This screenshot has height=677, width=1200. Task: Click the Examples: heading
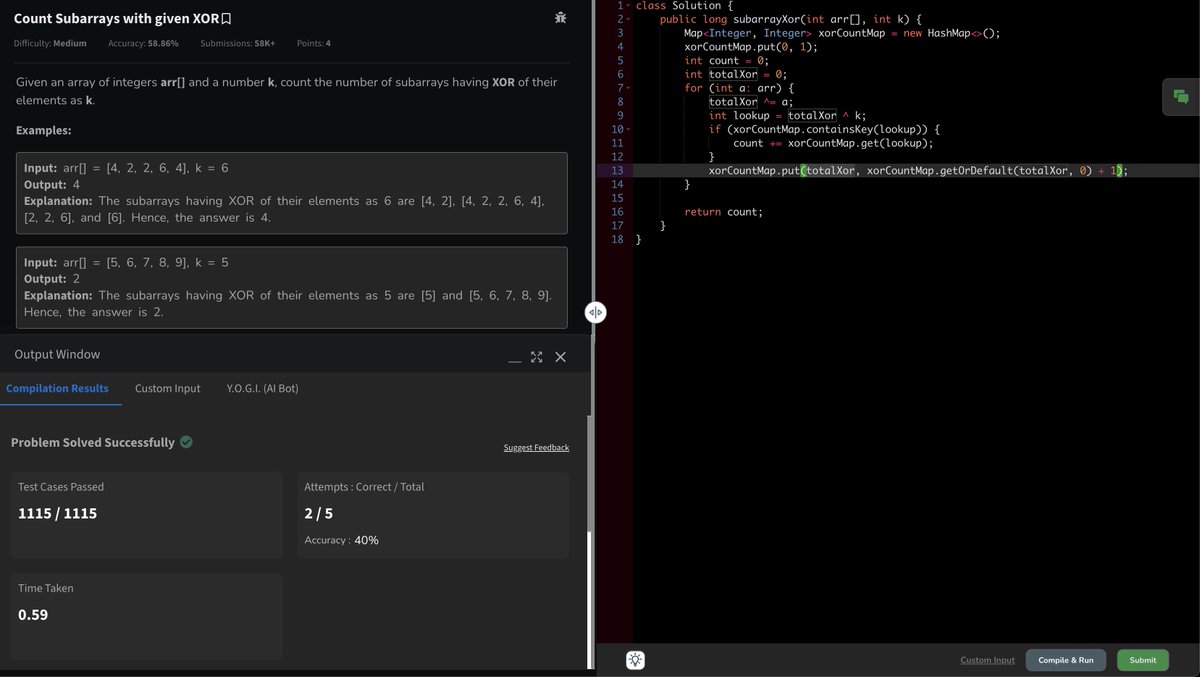click(x=44, y=130)
